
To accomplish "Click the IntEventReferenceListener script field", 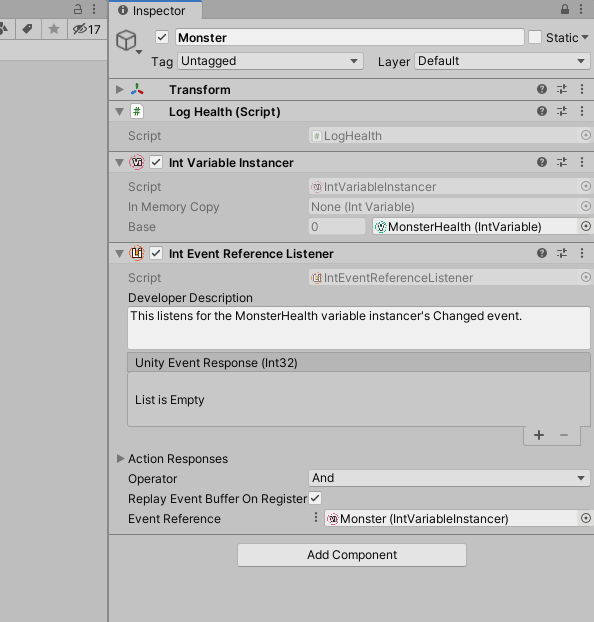I will 444,277.
